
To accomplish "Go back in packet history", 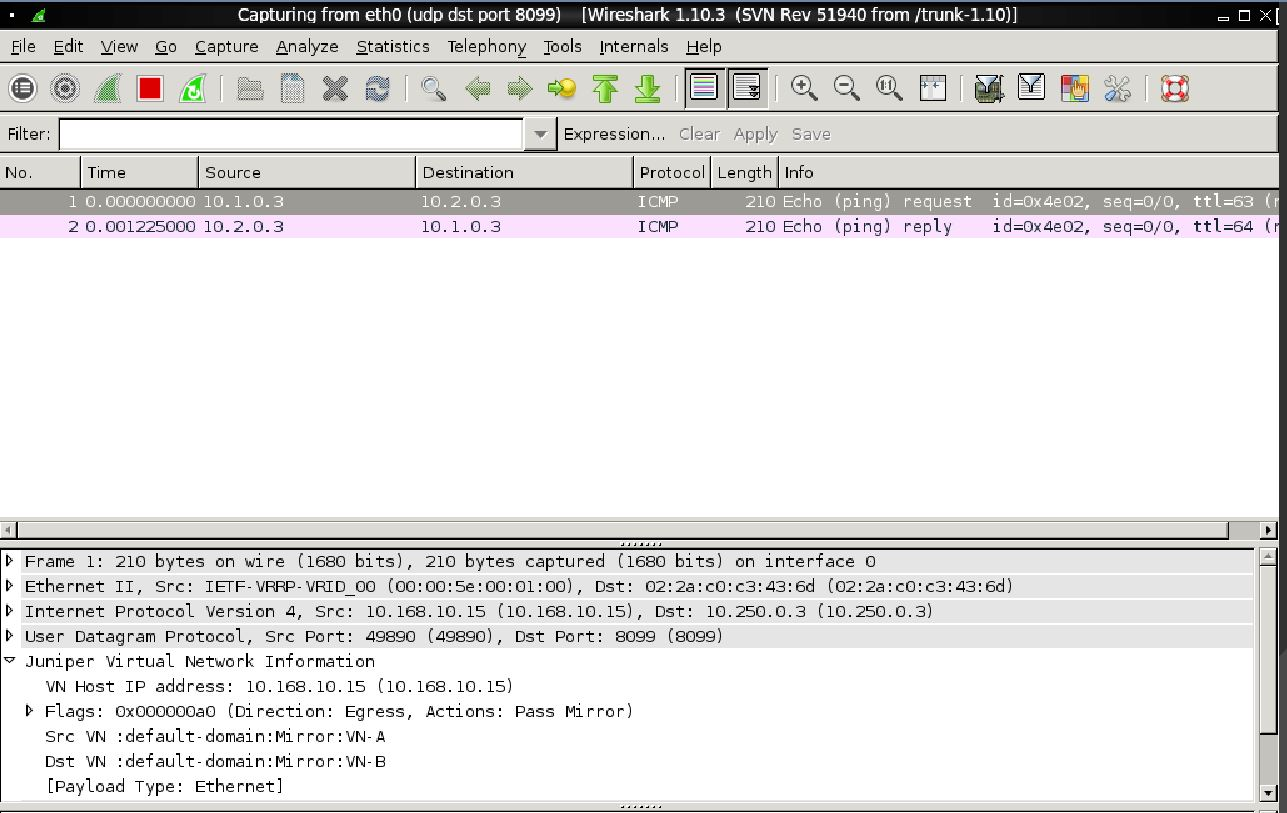I will [x=478, y=89].
